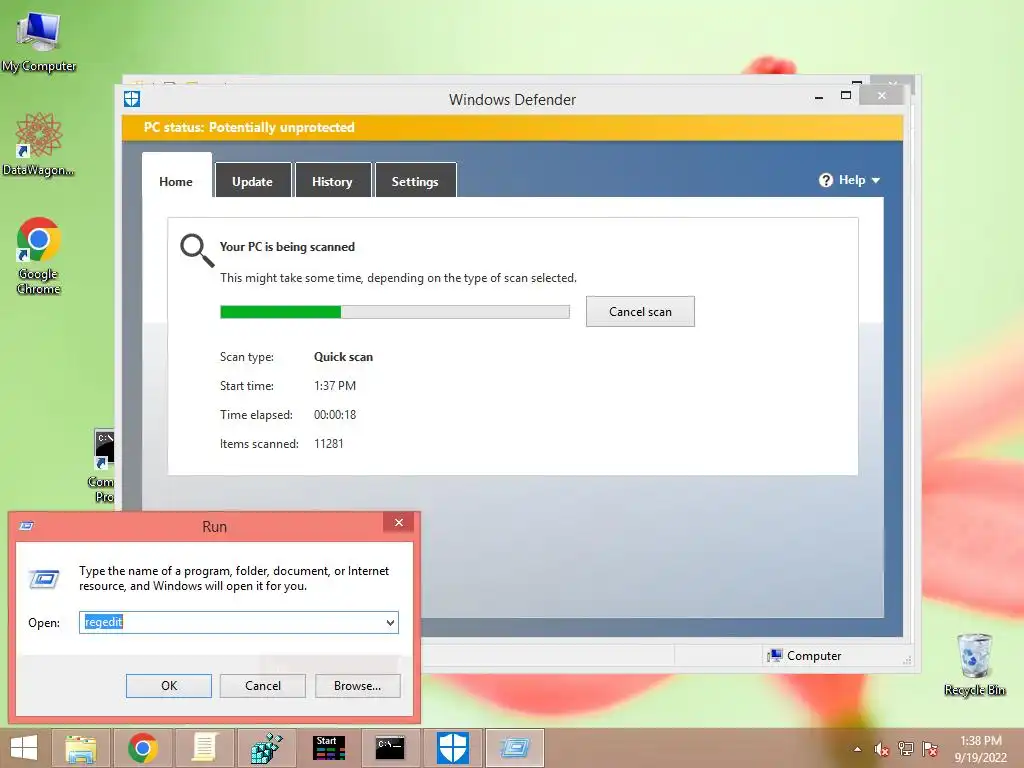
Task: Click Cancel in the Run dialog
Action: point(263,686)
